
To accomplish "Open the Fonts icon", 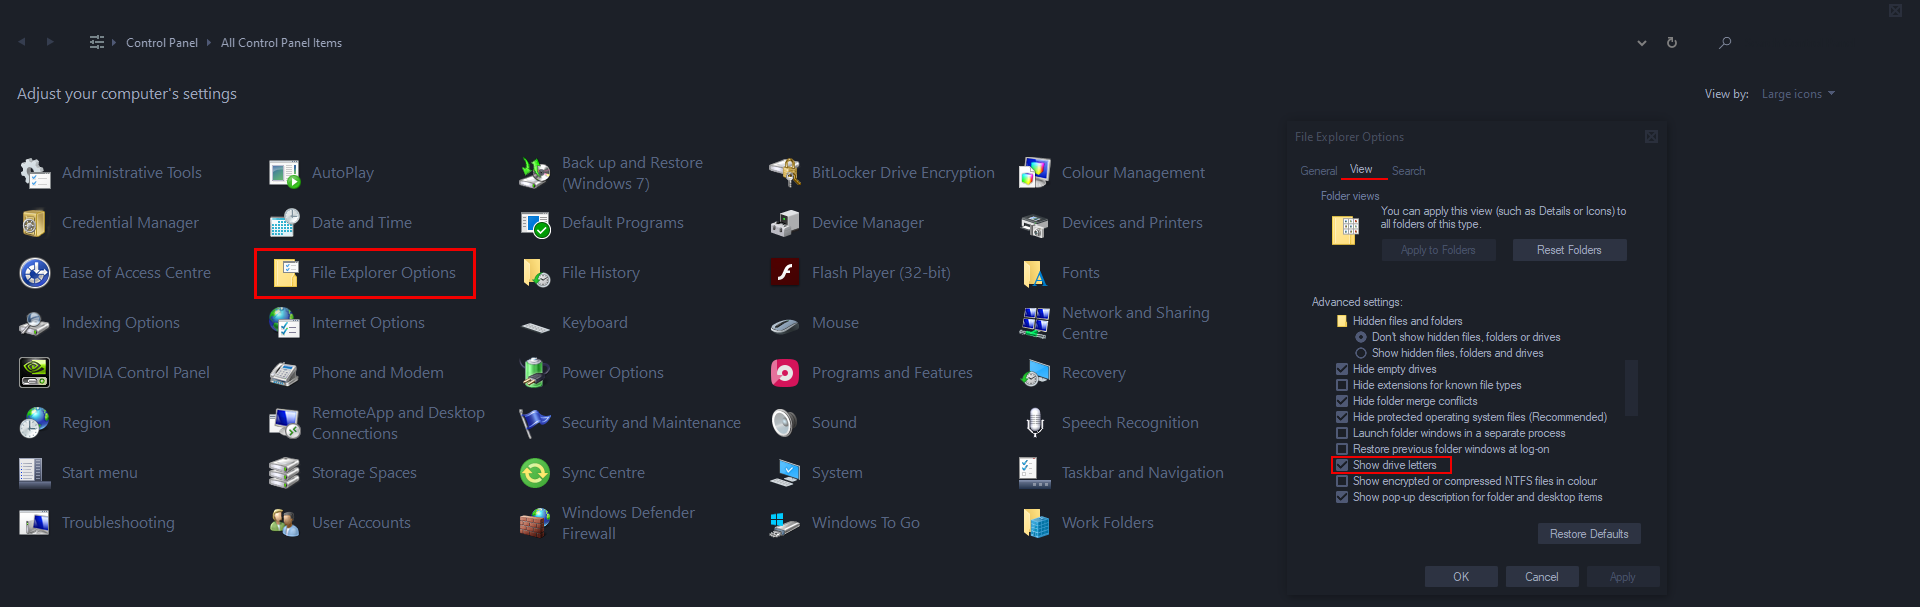I will pyautogui.click(x=1035, y=273).
